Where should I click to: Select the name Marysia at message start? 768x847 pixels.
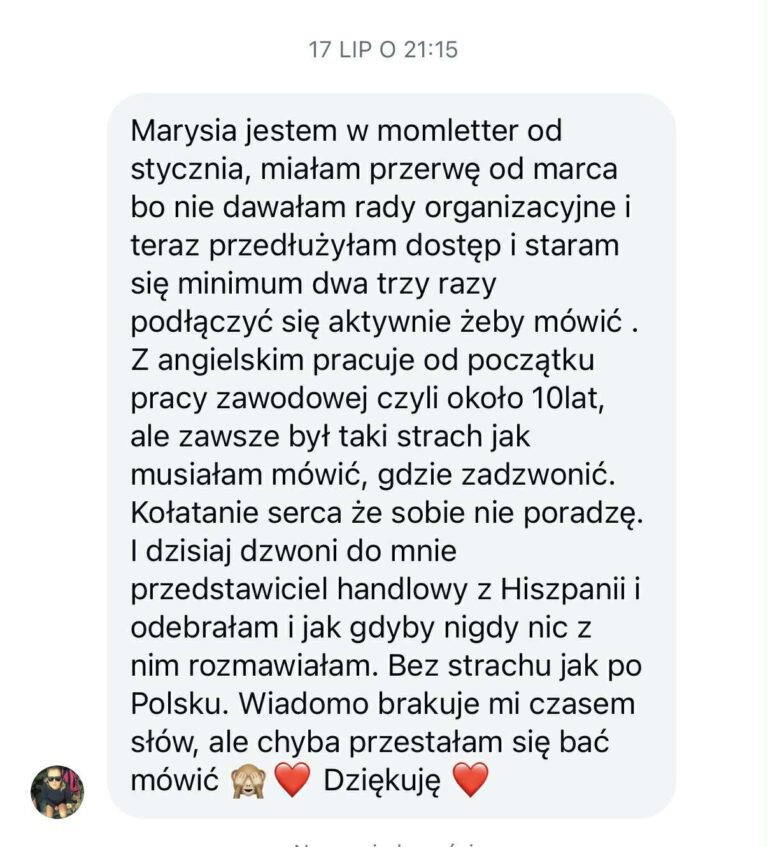pyautogui.click(x=184, y=132)
